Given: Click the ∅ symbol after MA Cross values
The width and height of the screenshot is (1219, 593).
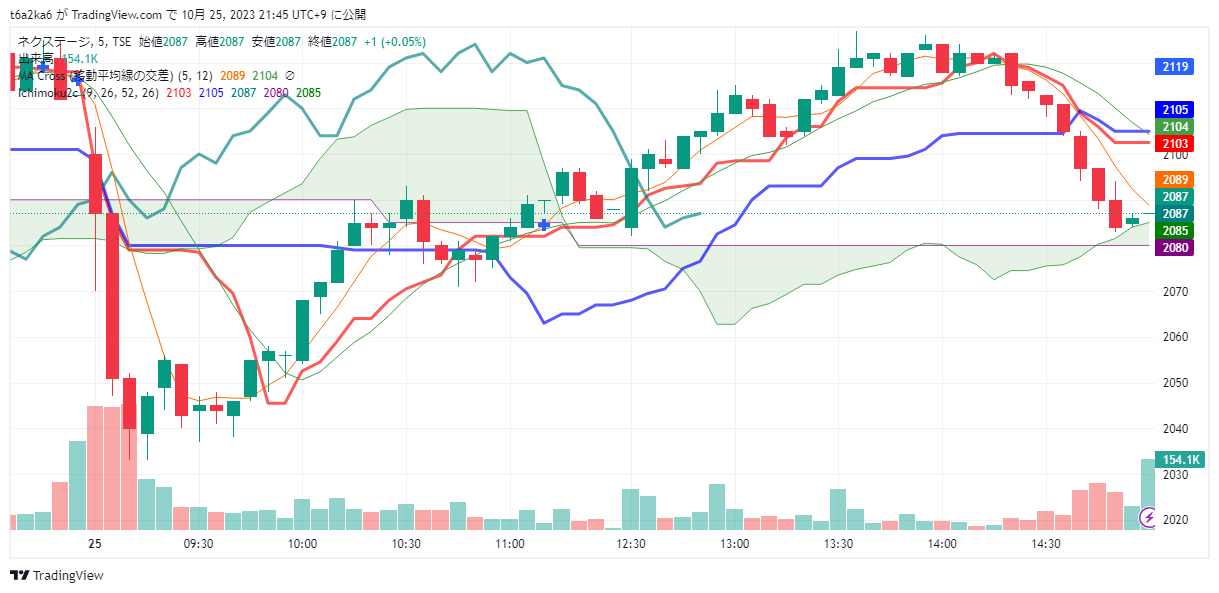Looking at the screenshot, I should pyautogui.click(x=290, y=75).
